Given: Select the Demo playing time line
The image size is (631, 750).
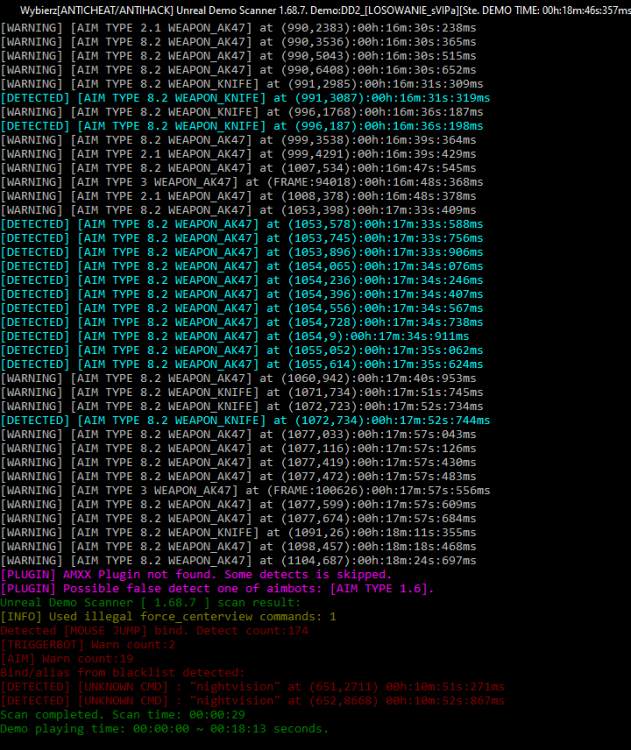Looking at the screenshot, I should click(164, 729).
